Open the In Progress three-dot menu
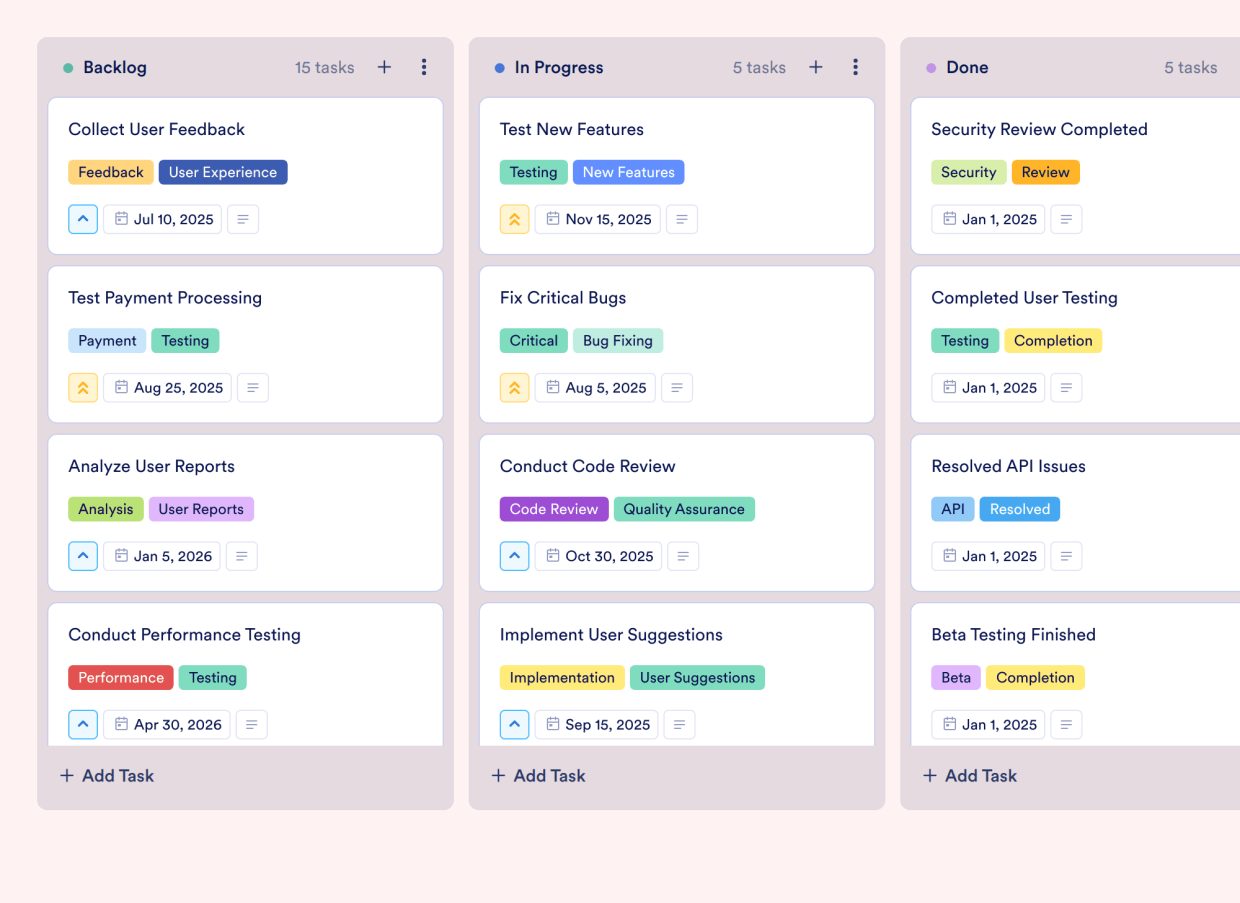Viewport: 1240px width, 903px height. coord(855,67)
